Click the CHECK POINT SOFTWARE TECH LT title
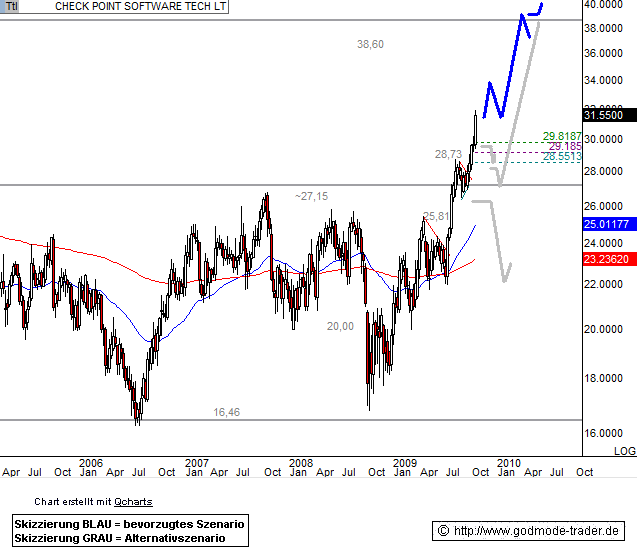637x557 pixels. [141, 6]
